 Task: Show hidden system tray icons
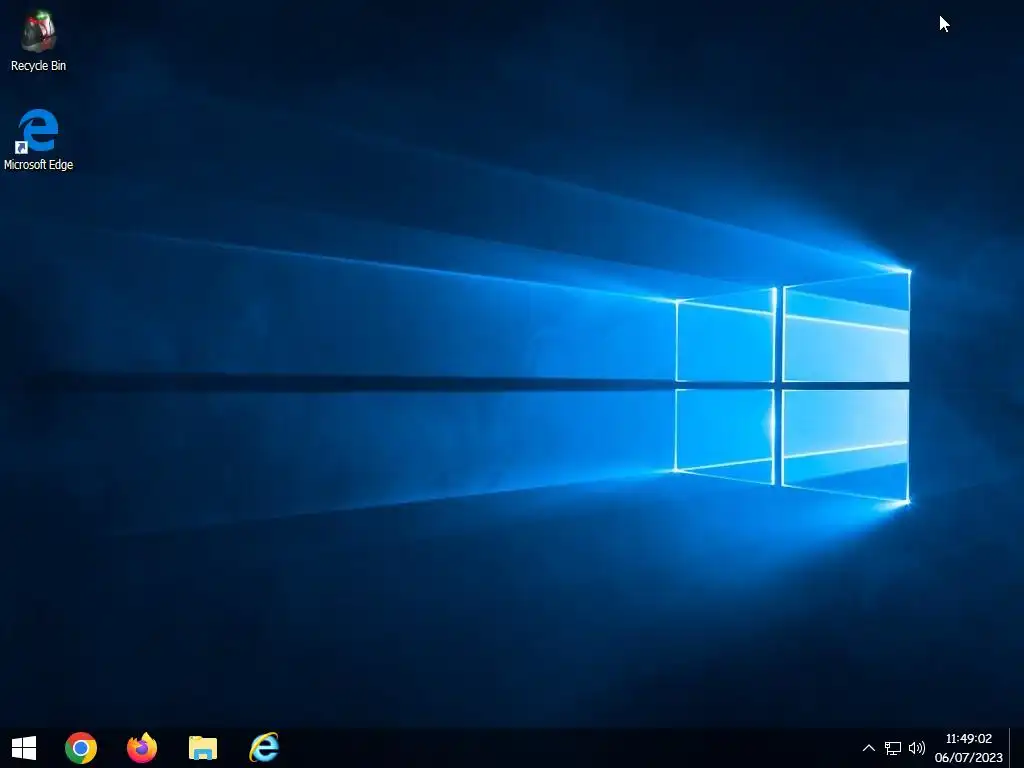pyautogui.click(x=869, y=748)
